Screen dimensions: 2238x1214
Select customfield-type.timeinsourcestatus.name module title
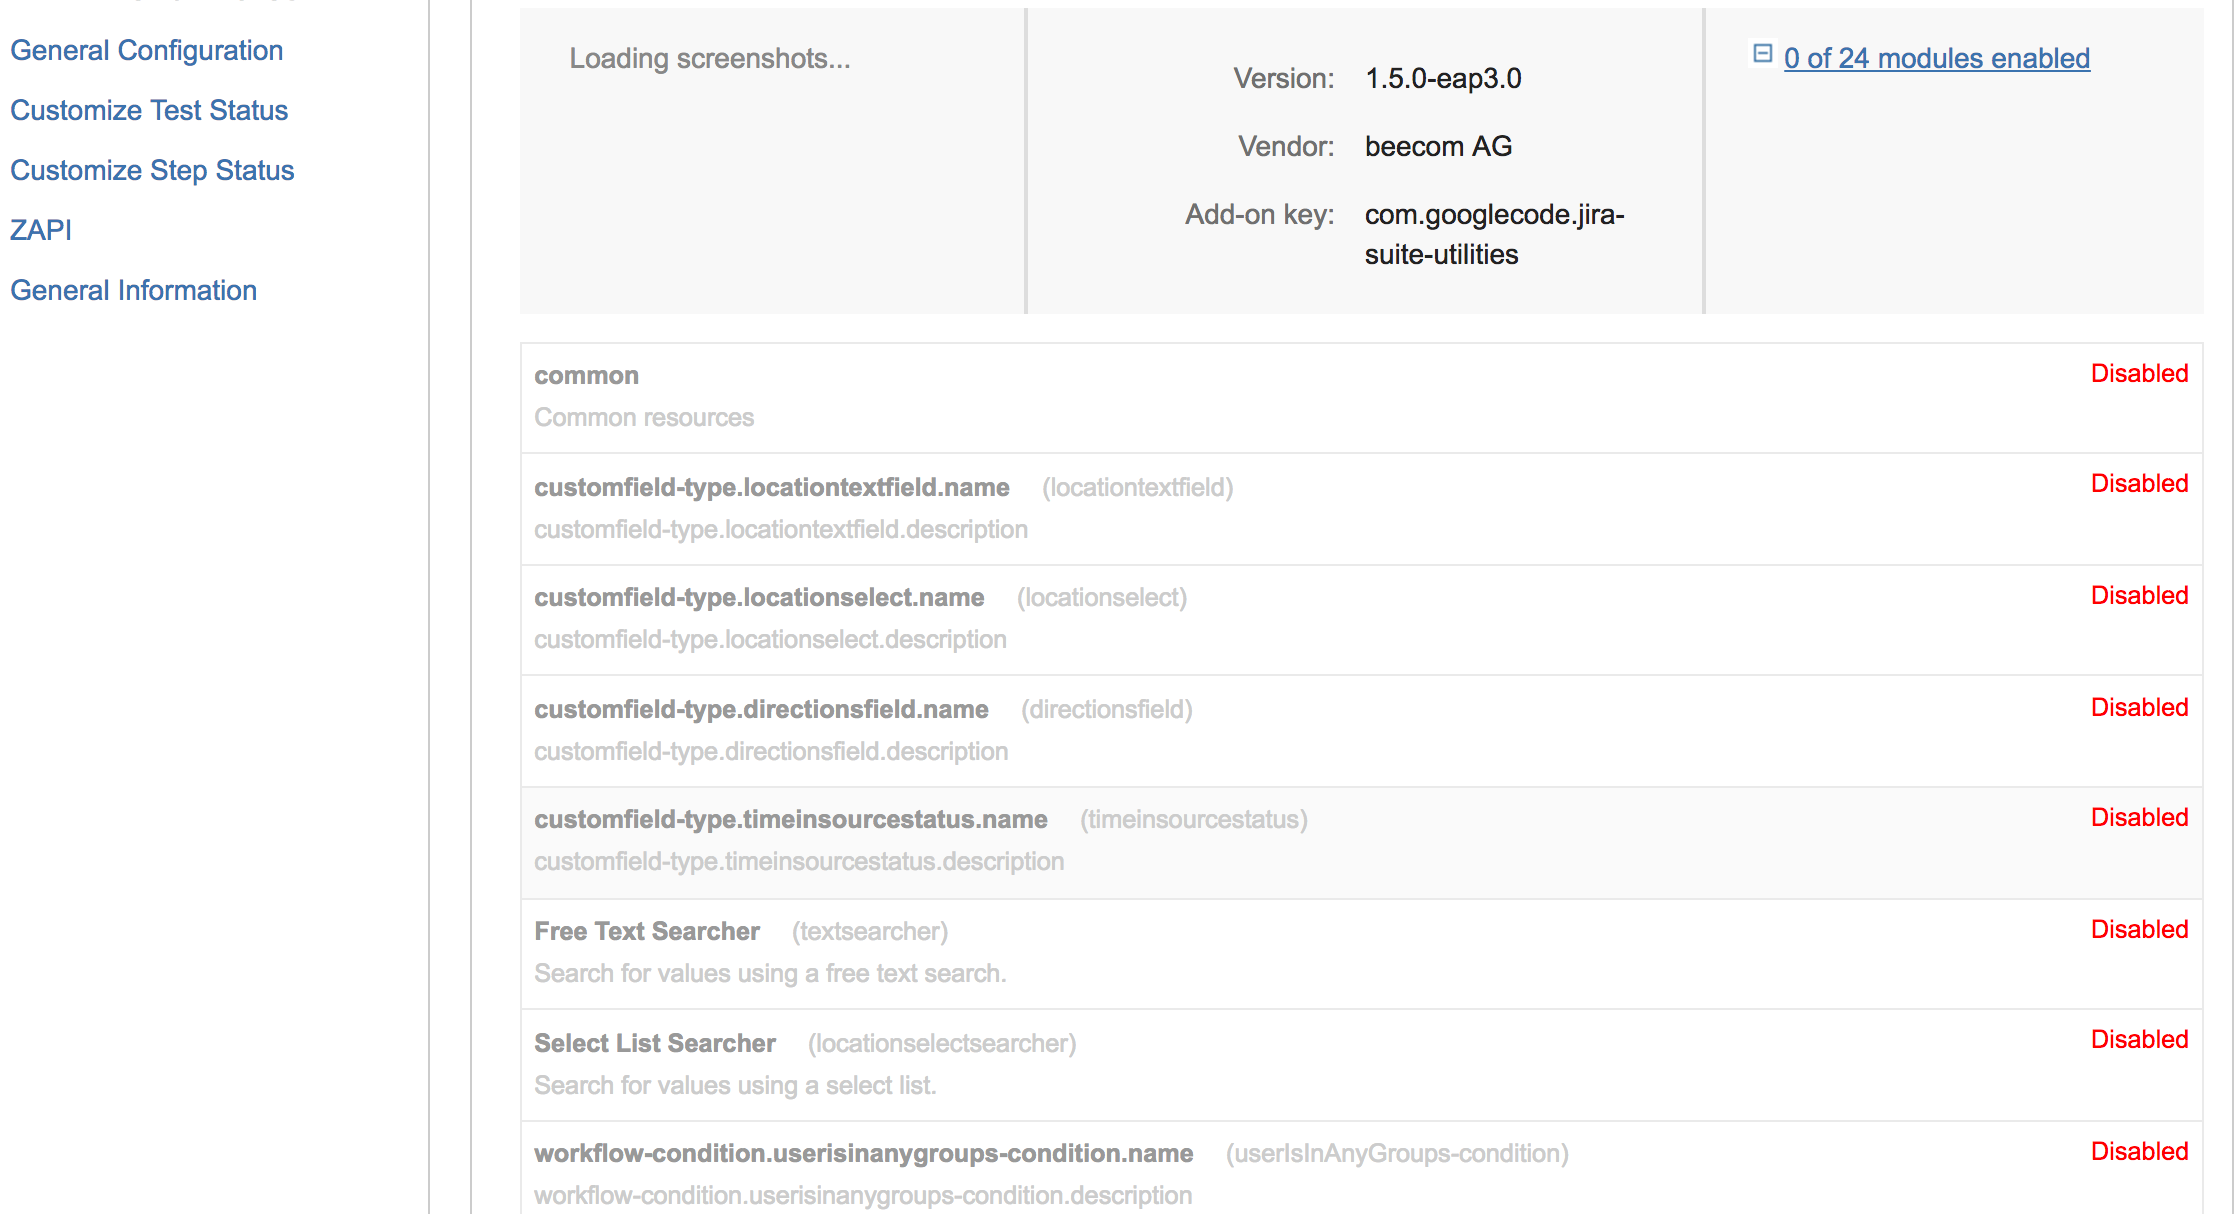(791, 820)
